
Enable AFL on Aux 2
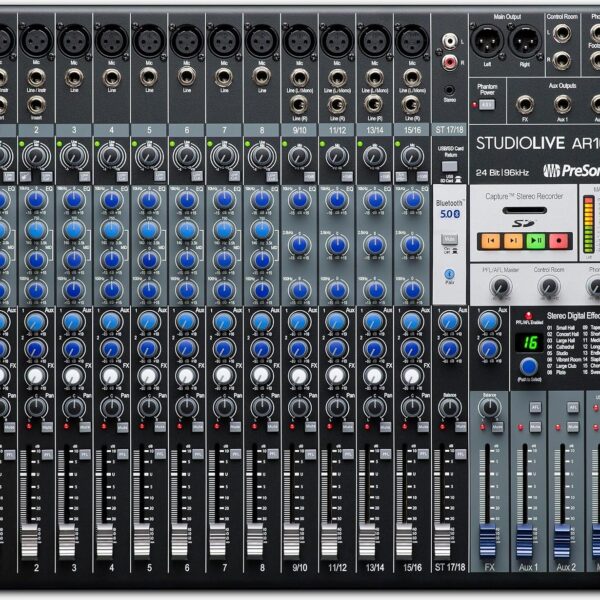[573, 408]
